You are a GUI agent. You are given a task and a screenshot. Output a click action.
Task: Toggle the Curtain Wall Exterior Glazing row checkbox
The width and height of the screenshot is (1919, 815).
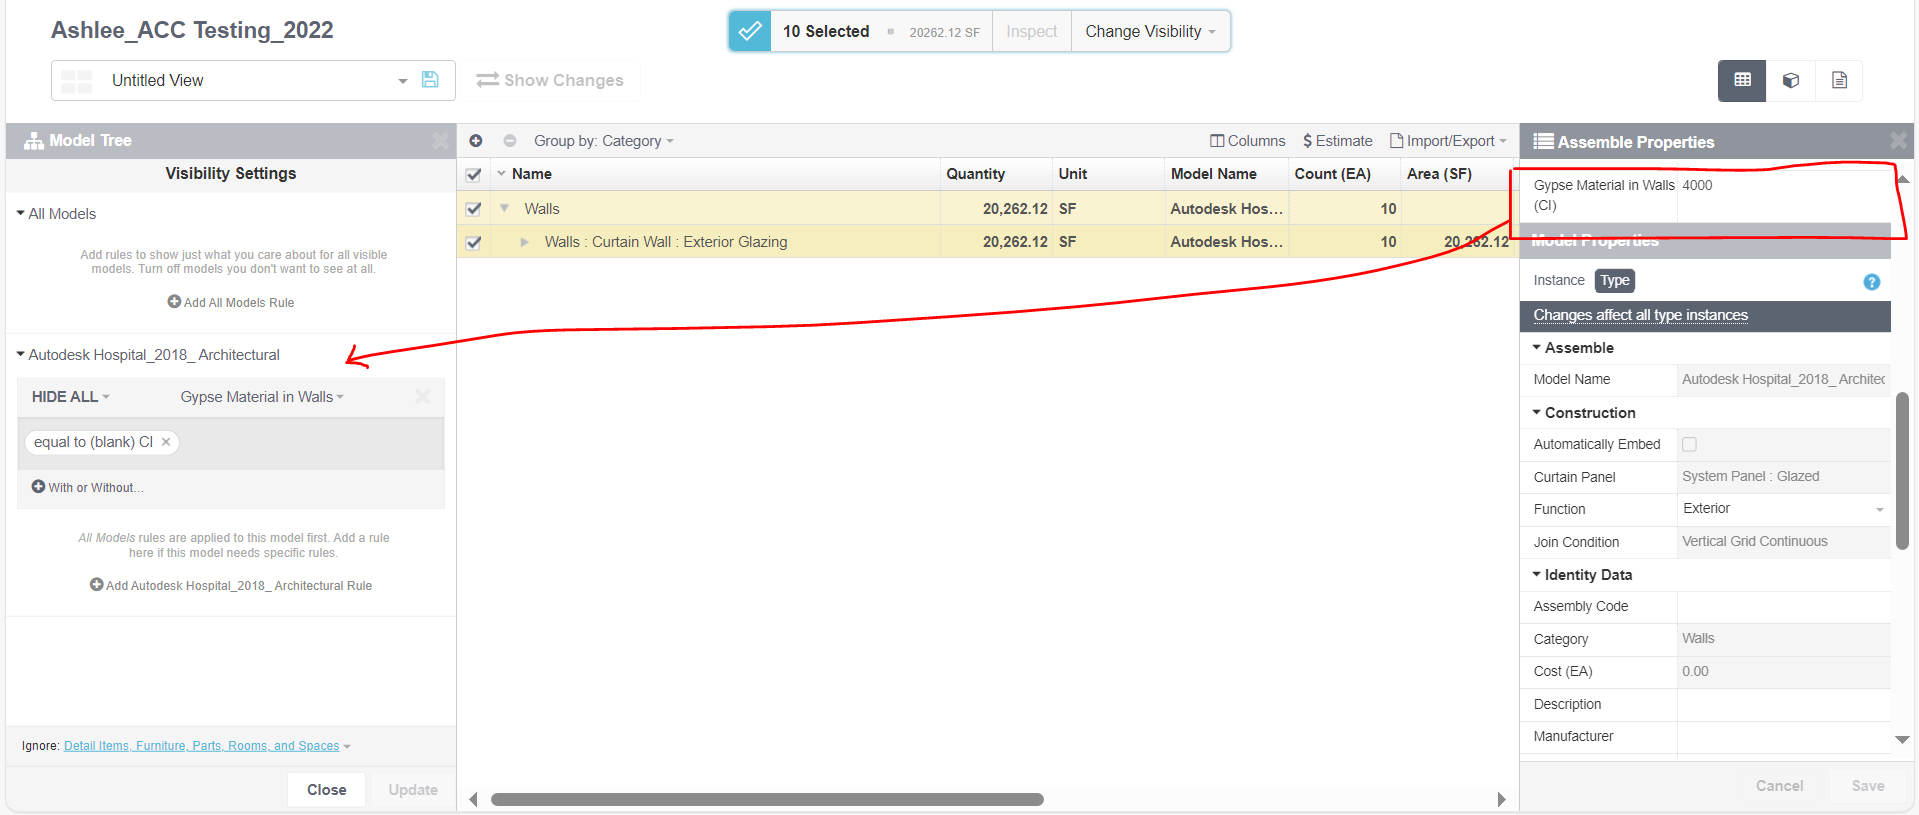pyautogui.click(x=474, y=242)
